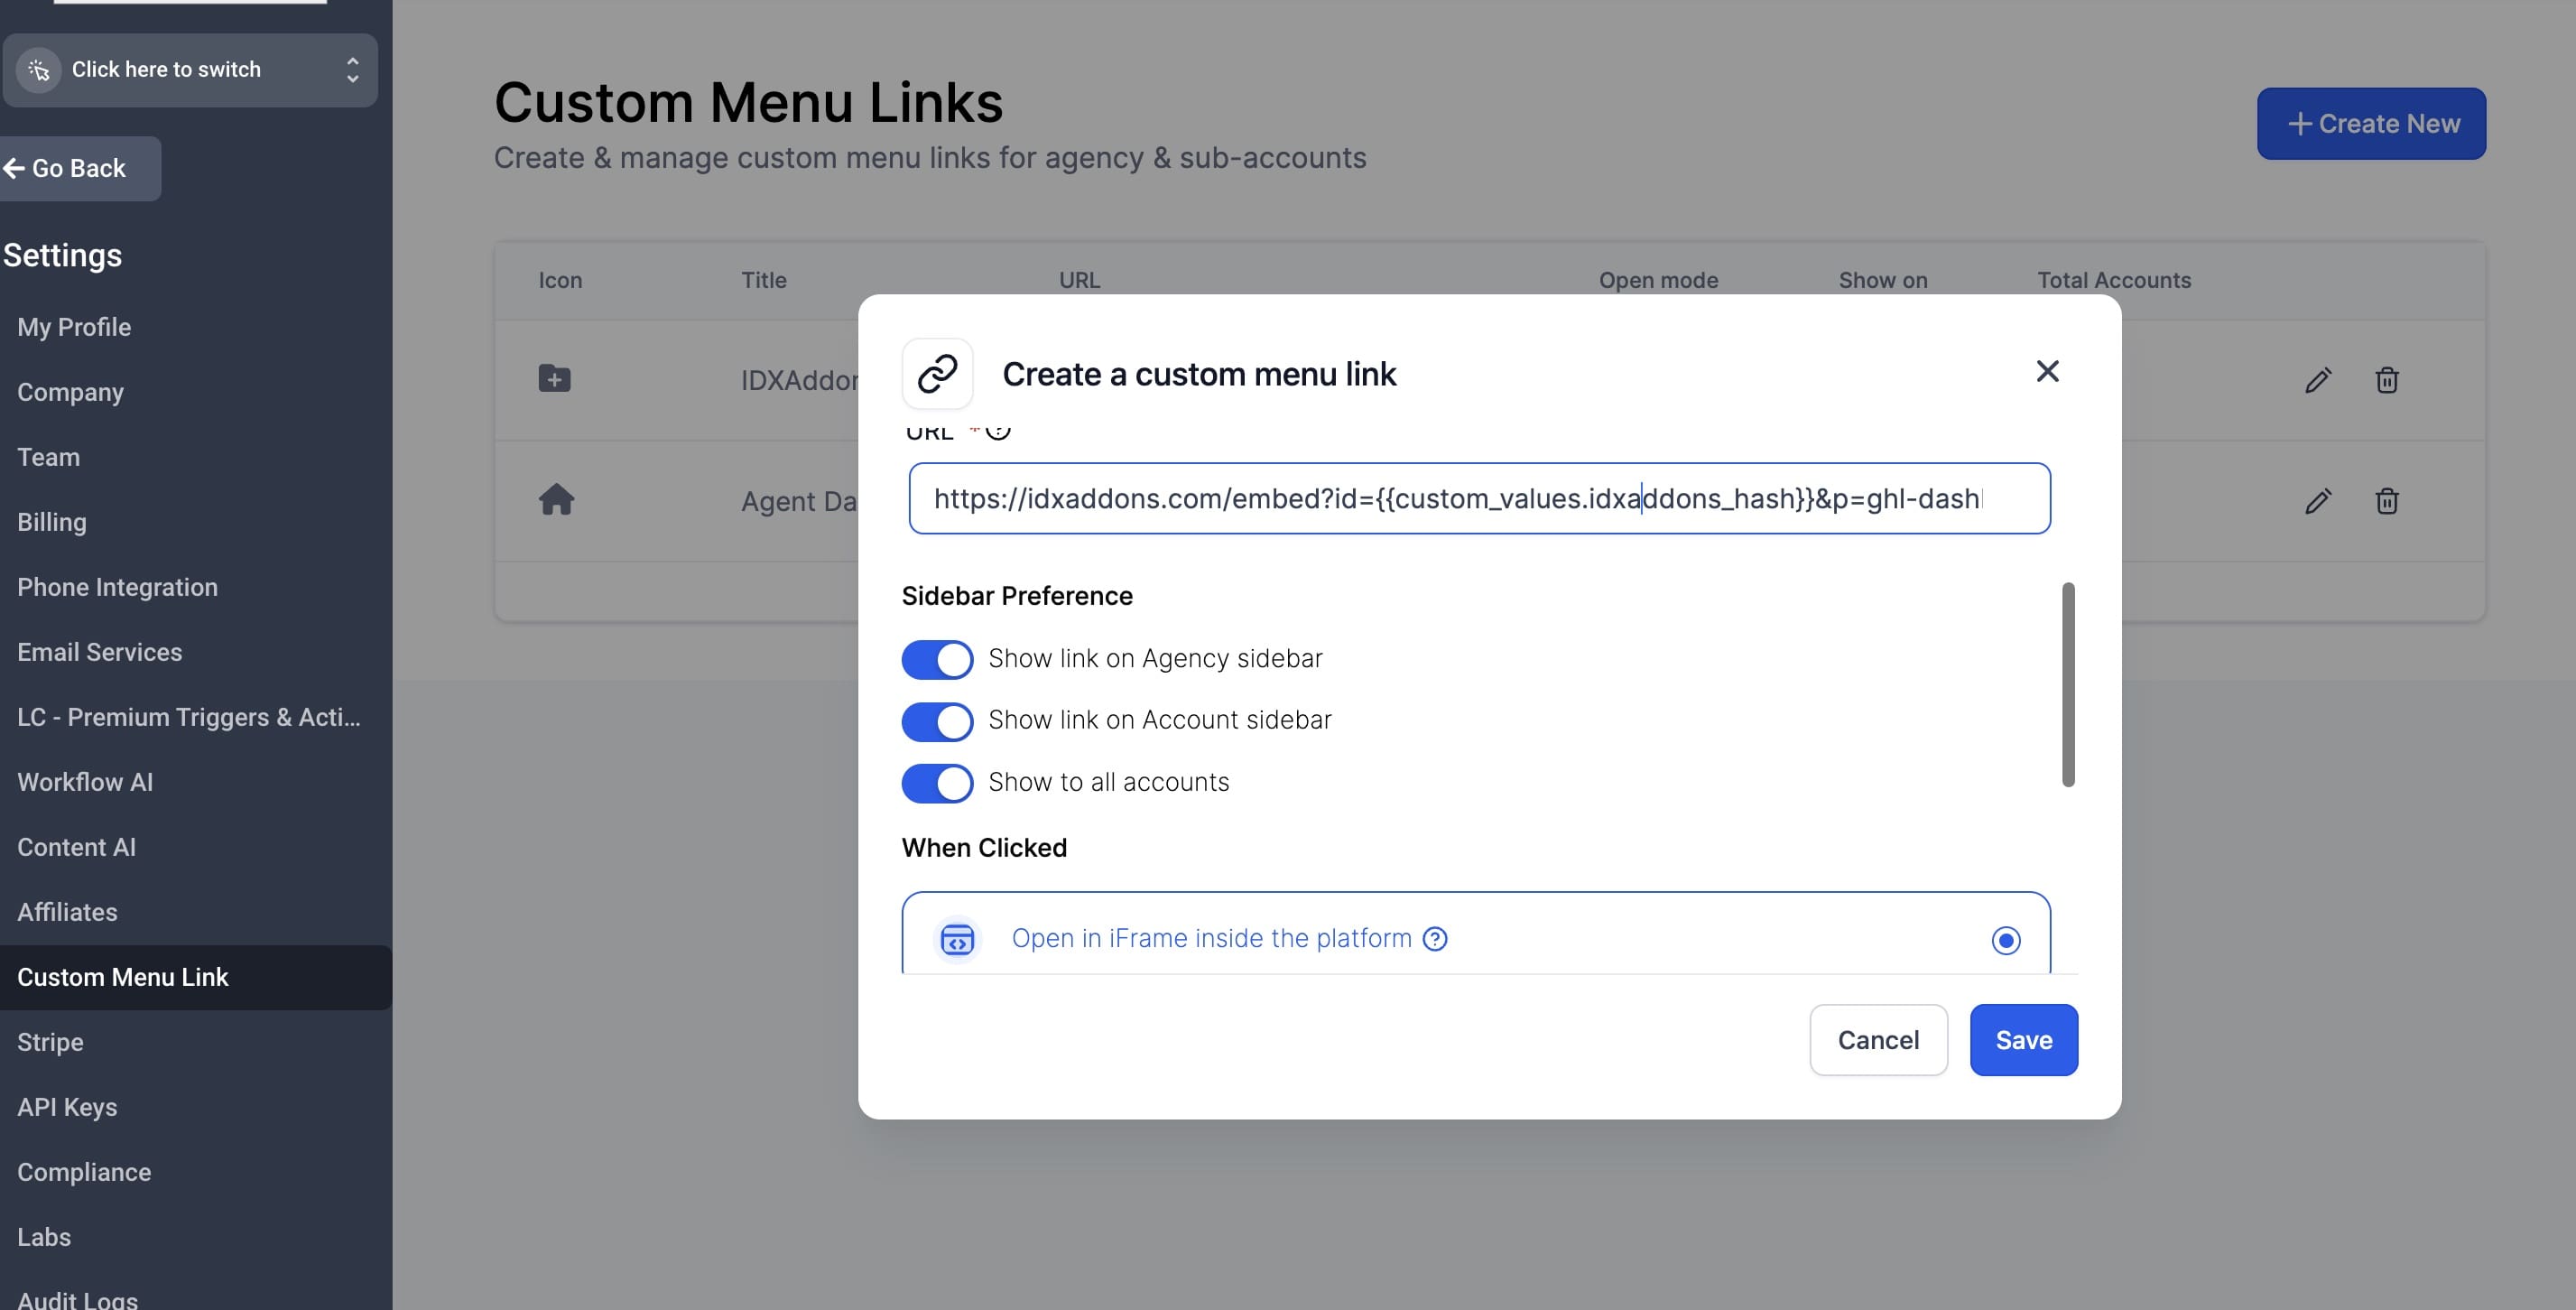Click the help icon beside iFrame option

(x=1434, y=938)
